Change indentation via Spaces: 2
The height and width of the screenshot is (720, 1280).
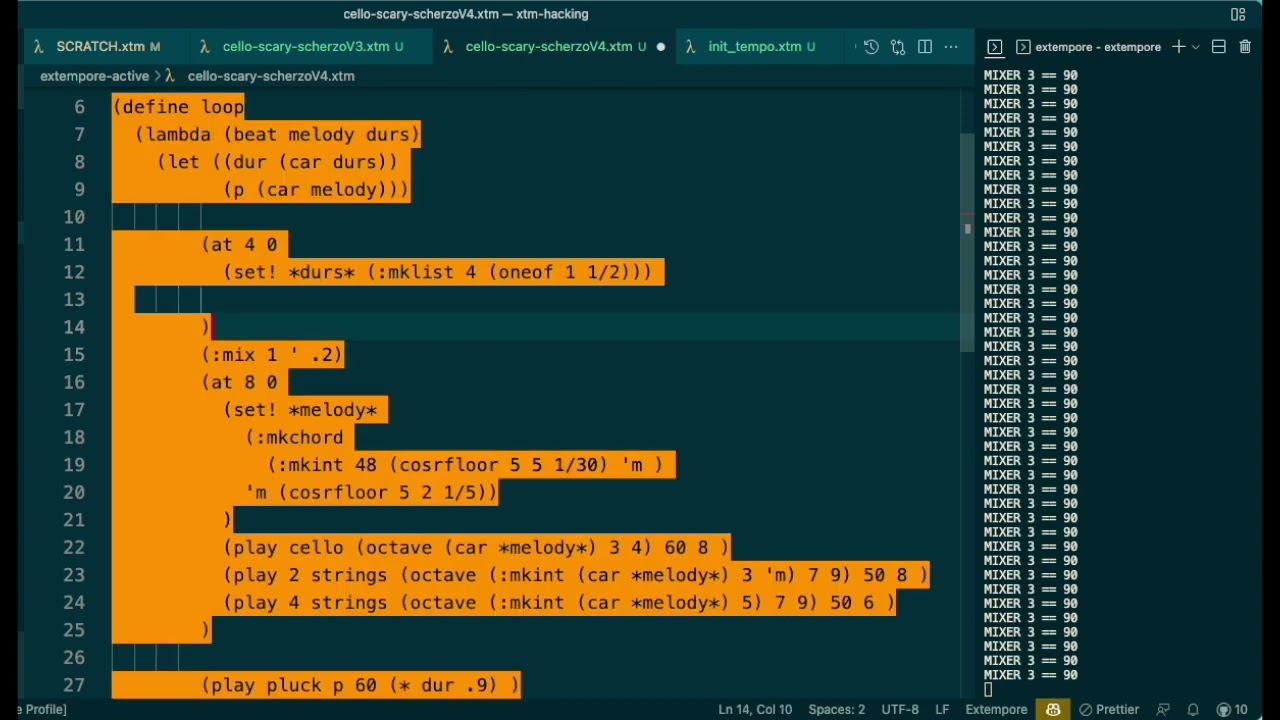point(836,709)
